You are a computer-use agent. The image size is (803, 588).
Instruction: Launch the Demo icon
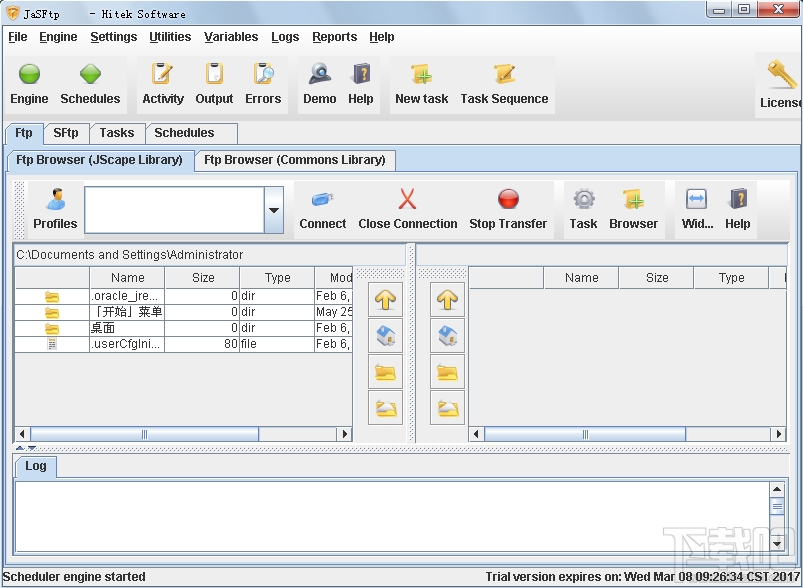click(x=319, y=75)
